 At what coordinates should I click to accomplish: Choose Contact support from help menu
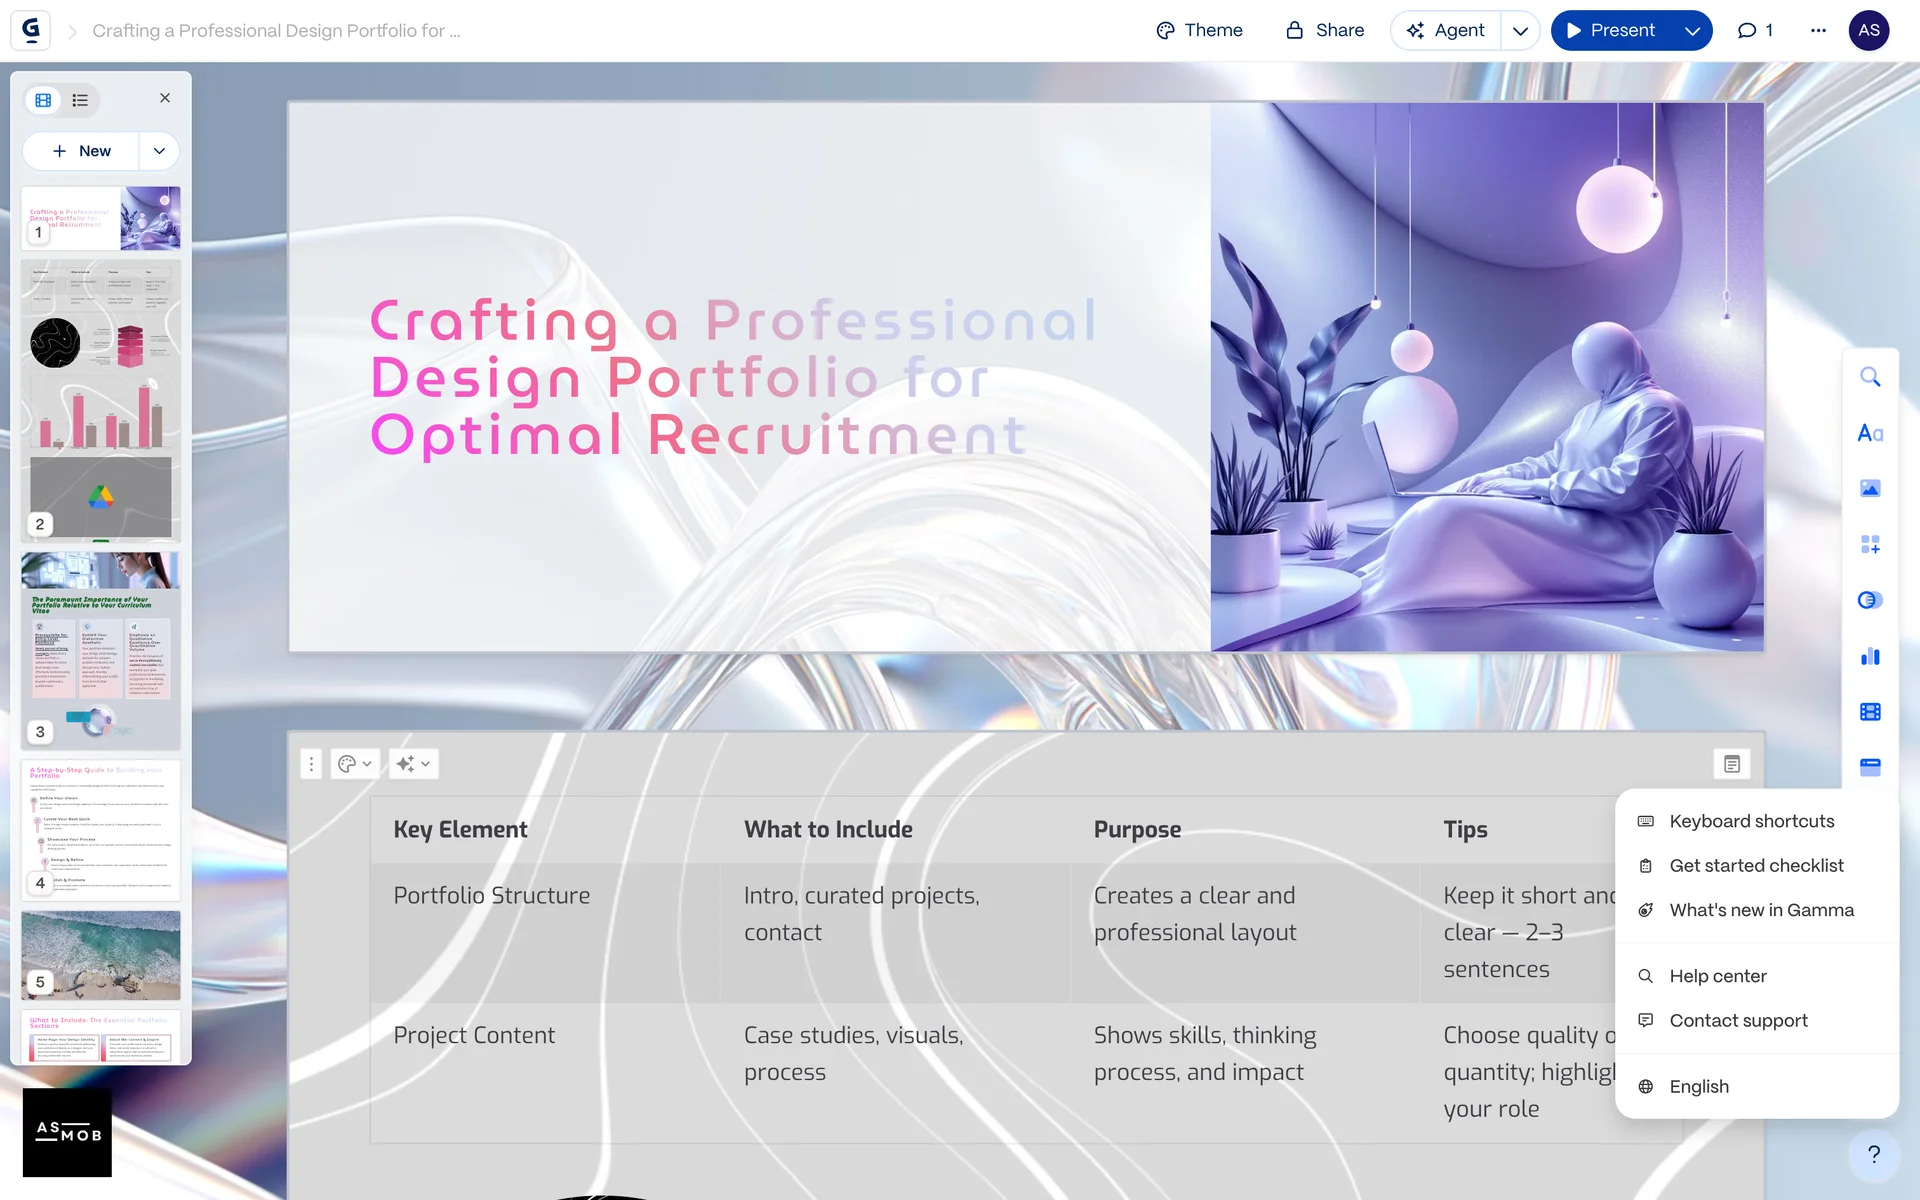click(1738, 1020)
